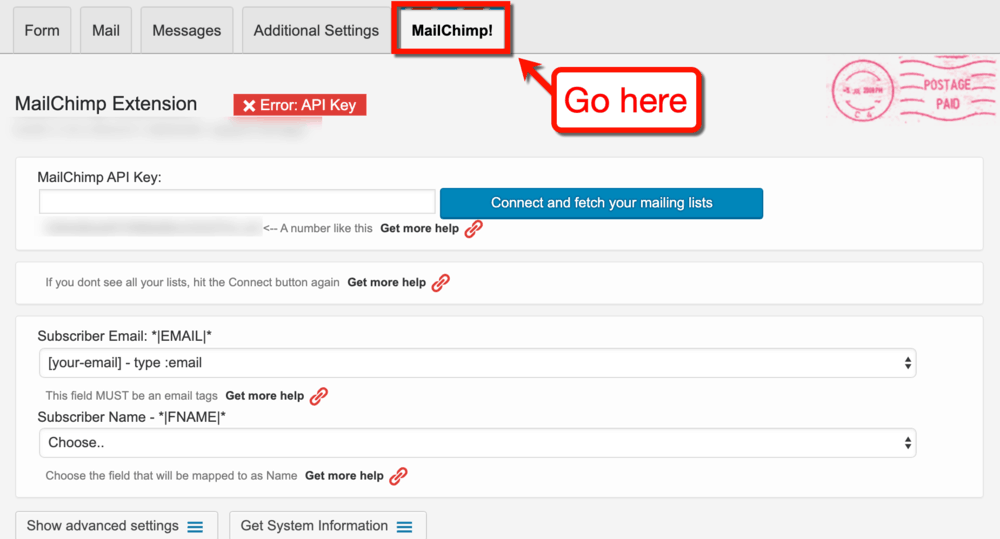Go to Additional Settings tab

point(316,31)
